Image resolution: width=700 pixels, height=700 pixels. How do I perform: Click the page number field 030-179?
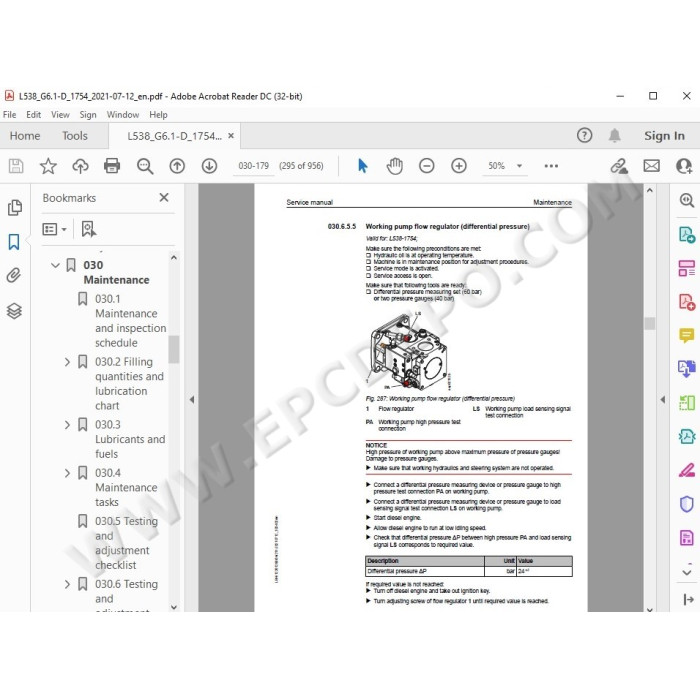pyautogui.click(x=253, y=166)
